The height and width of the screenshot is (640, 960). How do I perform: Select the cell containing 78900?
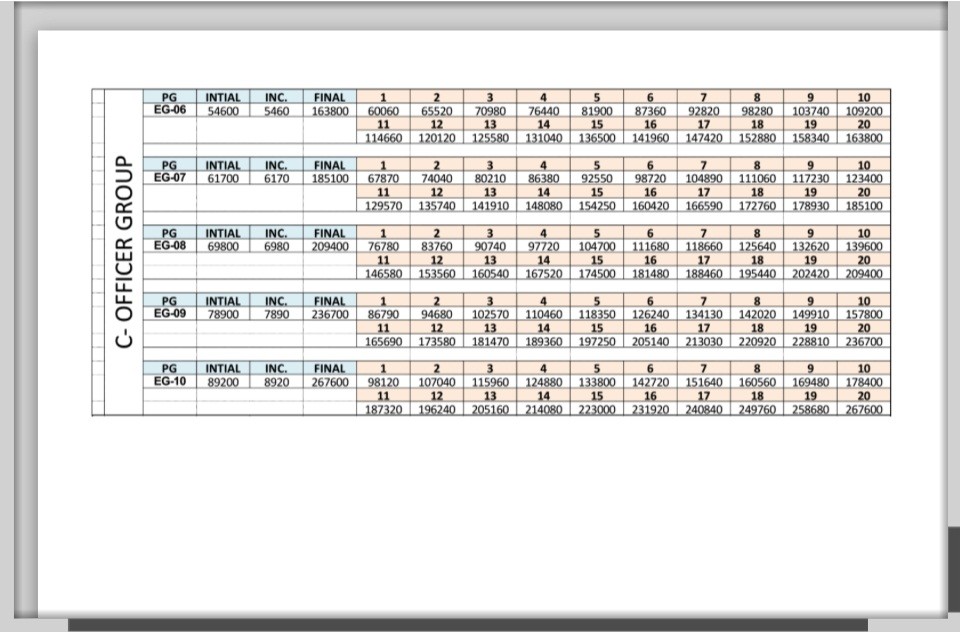[x=222, y=314]
